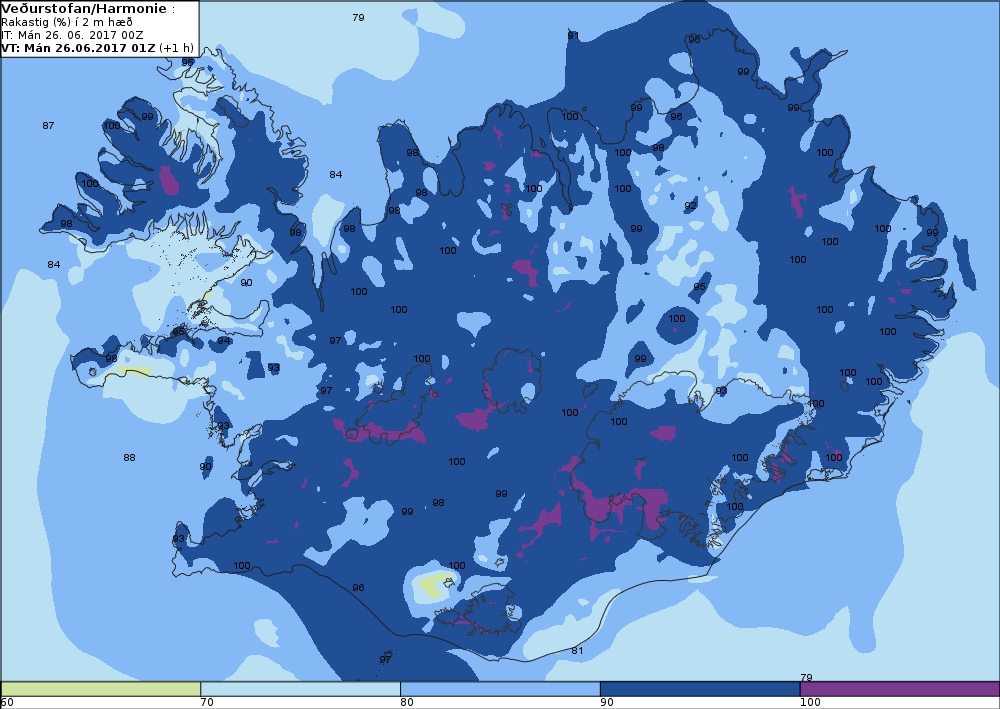
Task: Click the purple 100 legend swatch
Action: tap(899, 689)
